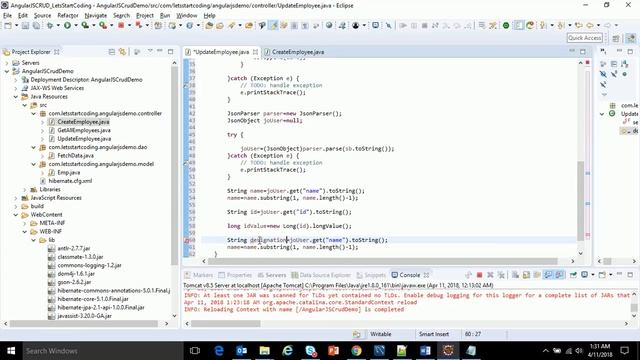Select UpdateEmployee.java in Project Explorer
Viewport: 640px width, 360px height.
coord(84,139)
